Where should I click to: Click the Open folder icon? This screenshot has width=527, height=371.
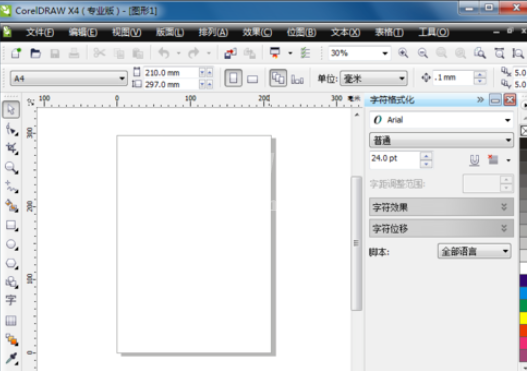tap(35, 53)
